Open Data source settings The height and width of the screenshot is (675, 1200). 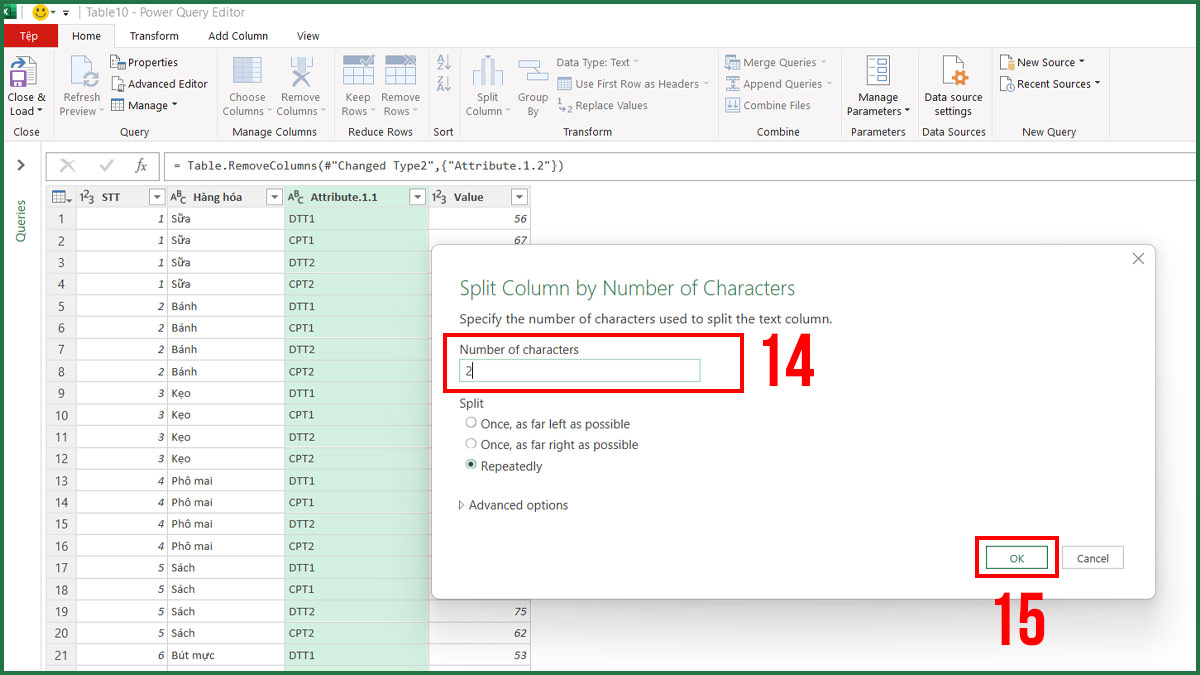952,85
